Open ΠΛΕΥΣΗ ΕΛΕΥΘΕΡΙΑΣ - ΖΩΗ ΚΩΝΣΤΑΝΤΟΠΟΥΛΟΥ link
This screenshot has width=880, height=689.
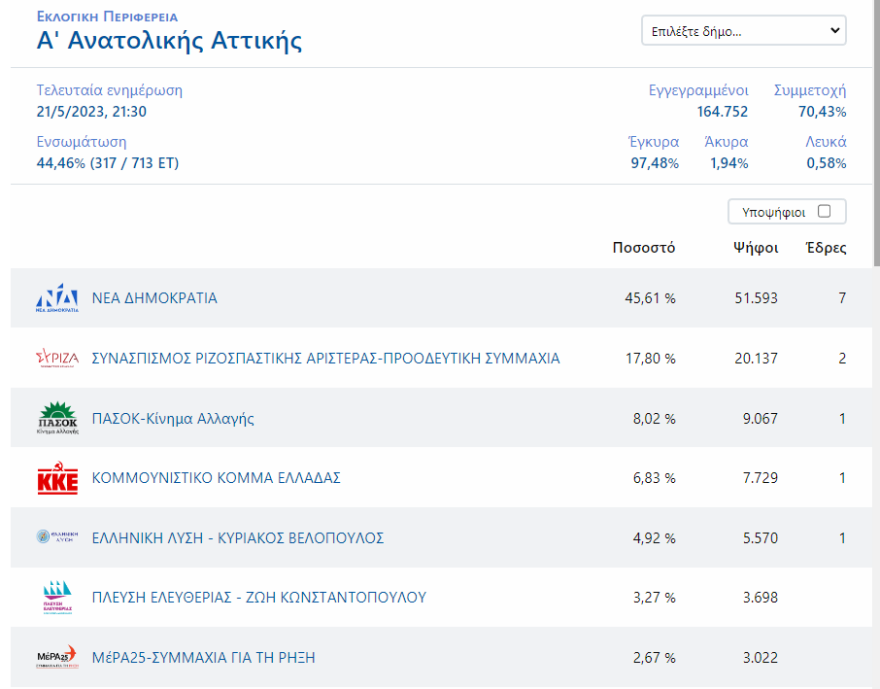point(259,598)
